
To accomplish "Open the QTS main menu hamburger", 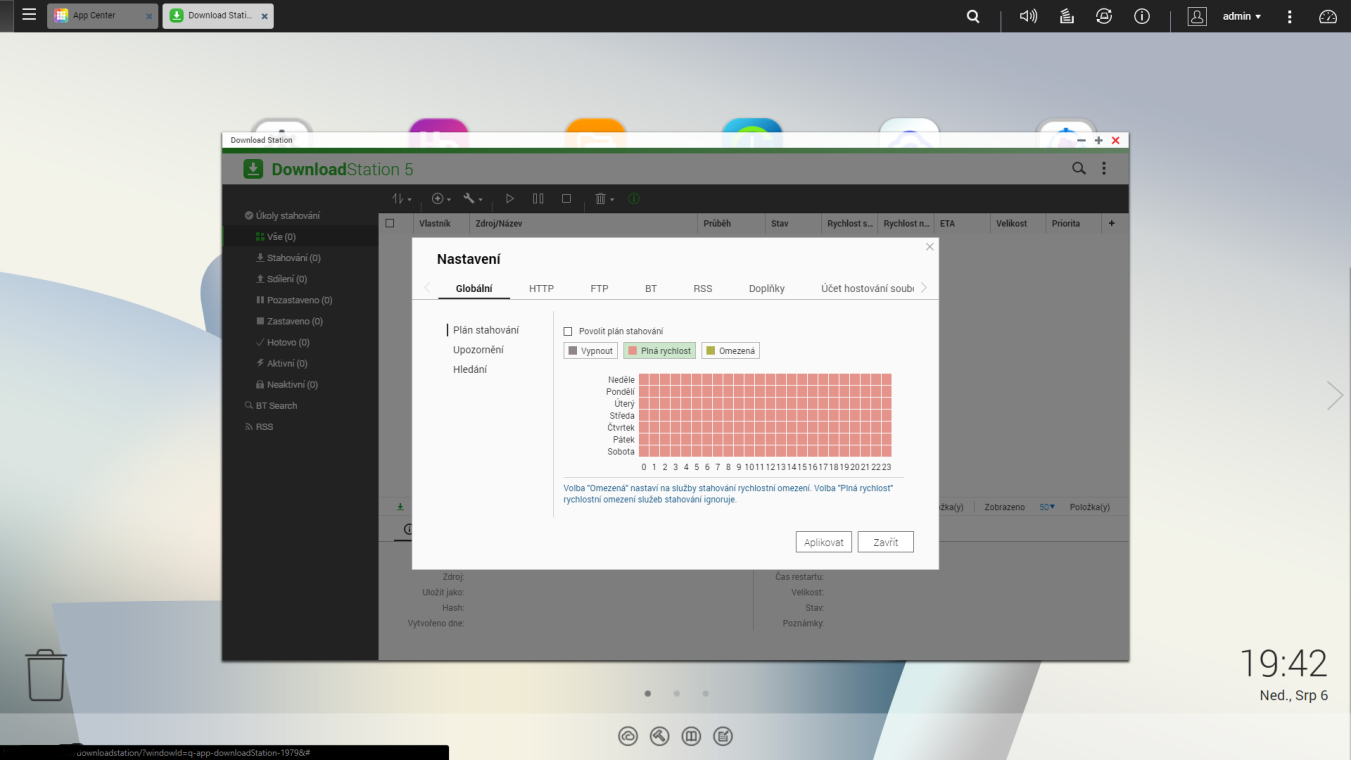I will click(29, 15).
